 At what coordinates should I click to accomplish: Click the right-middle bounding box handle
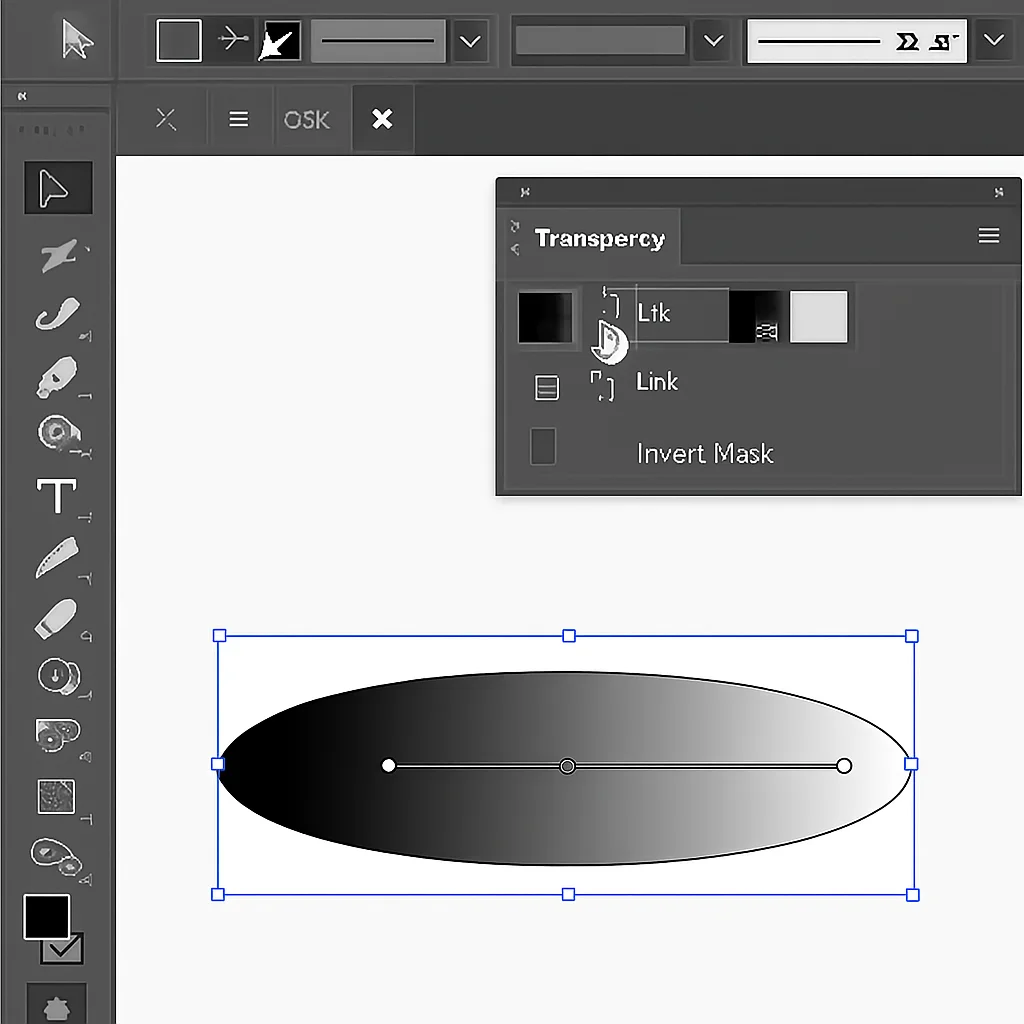(912, 763)
